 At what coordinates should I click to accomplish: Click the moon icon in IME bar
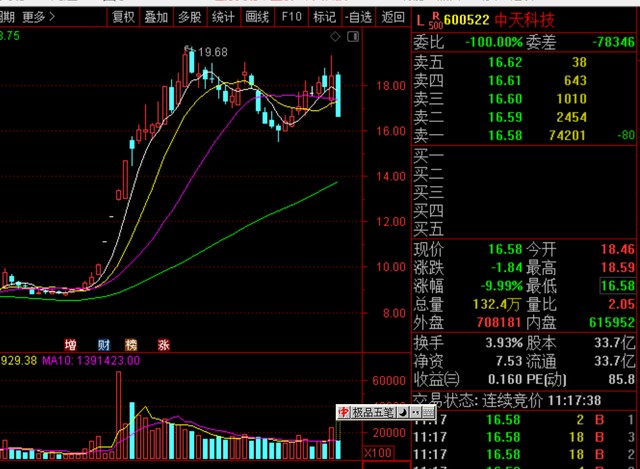(402, 412)
